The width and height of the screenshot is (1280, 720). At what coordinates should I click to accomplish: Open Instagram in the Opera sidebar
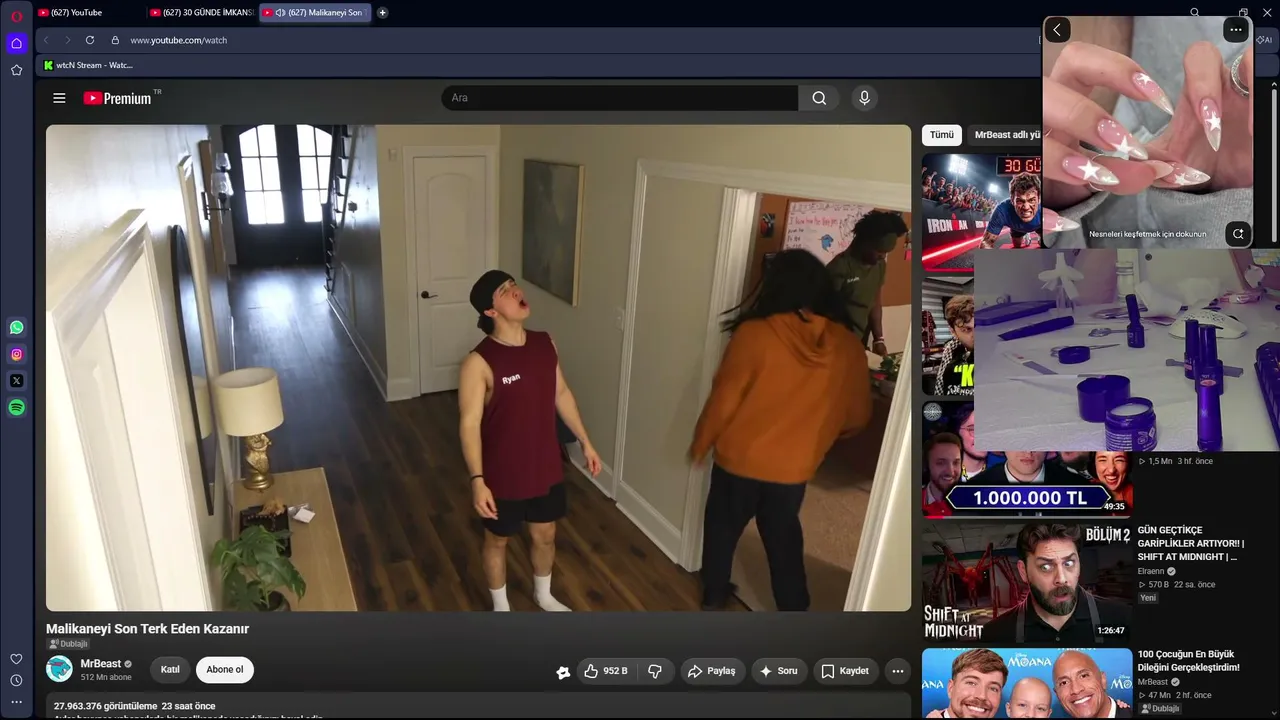tap(16, 354)
